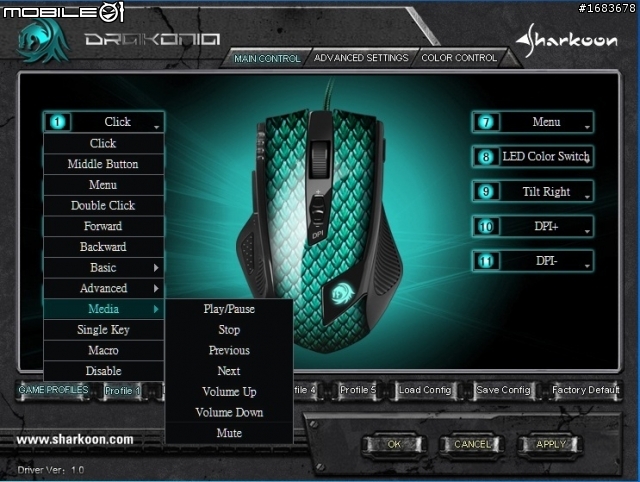Choose Single Key option
Image resolution: width=640 pixels, height=482 pixels.
click(x=104, y=330)
